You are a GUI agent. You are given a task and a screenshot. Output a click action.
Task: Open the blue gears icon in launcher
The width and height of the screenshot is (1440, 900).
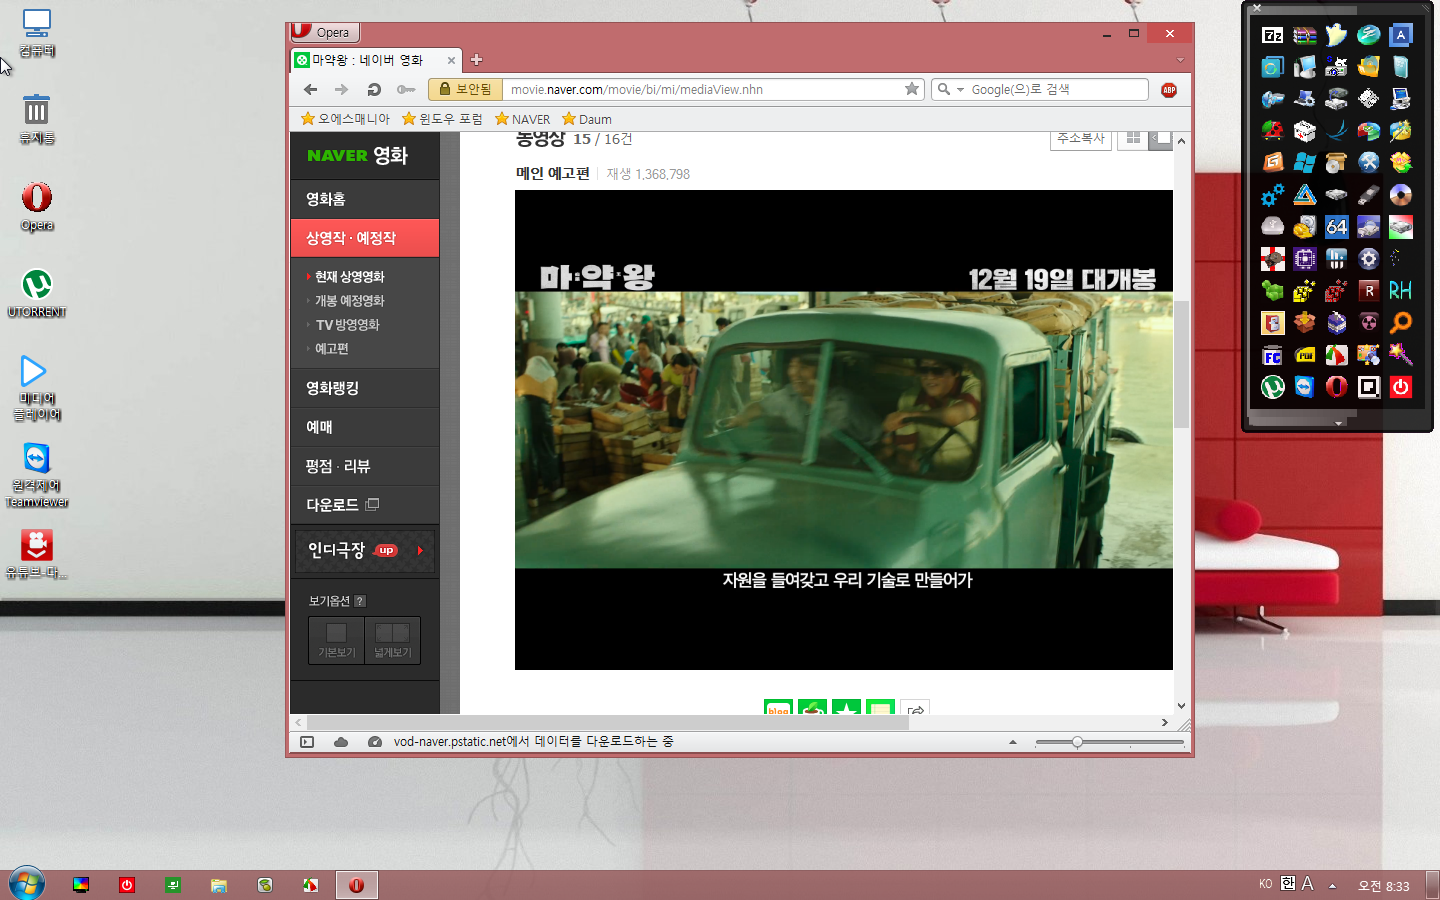pos(1273,195)
